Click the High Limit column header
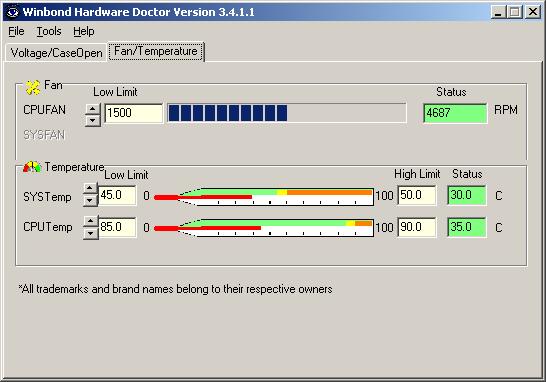Viewport: 546px width, 382px height. [x=417, y=174]
